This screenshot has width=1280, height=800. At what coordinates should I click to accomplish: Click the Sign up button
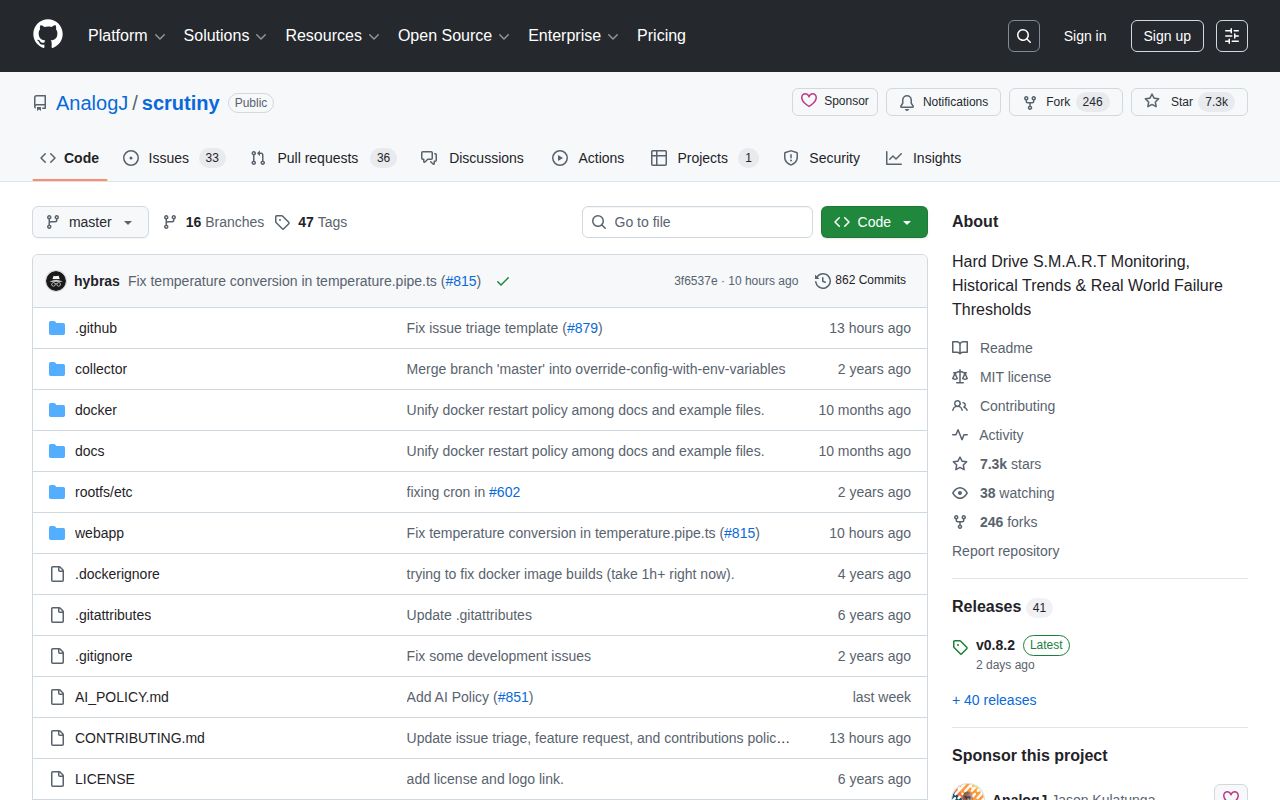(x=1167, y=36)
